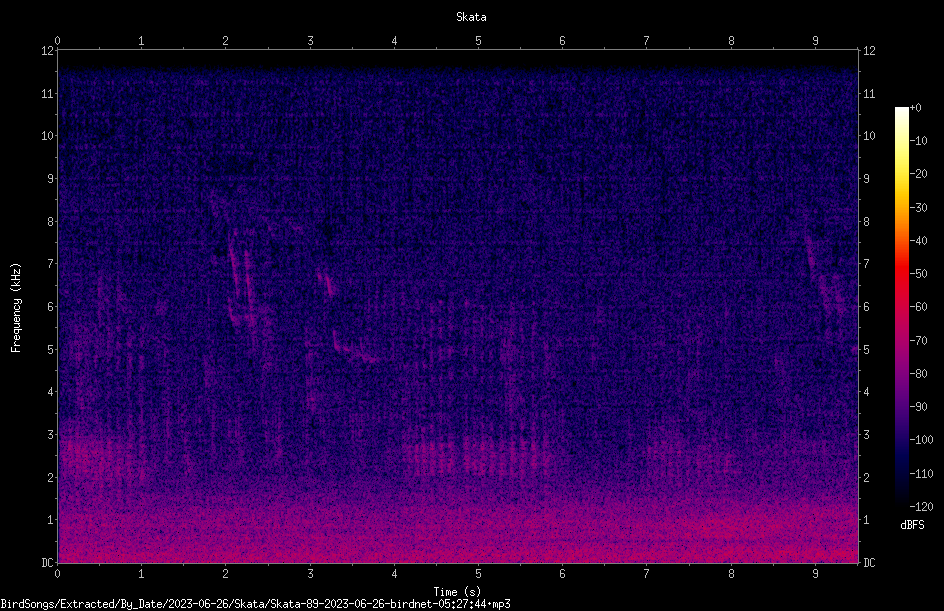Click the "12" tick on the right frequency axis
944x611 pixels.
(869, 51)
